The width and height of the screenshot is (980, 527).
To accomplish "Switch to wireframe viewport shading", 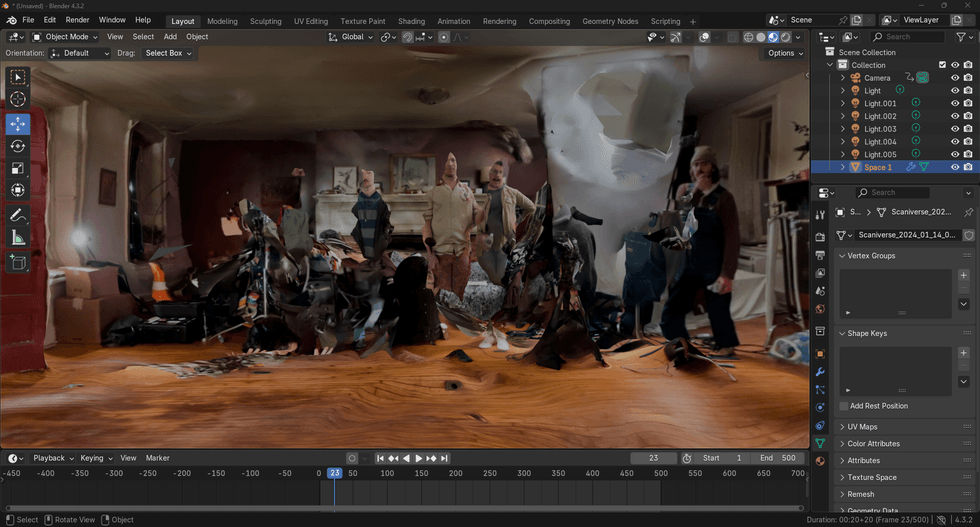I will click(x=748, y=37).
